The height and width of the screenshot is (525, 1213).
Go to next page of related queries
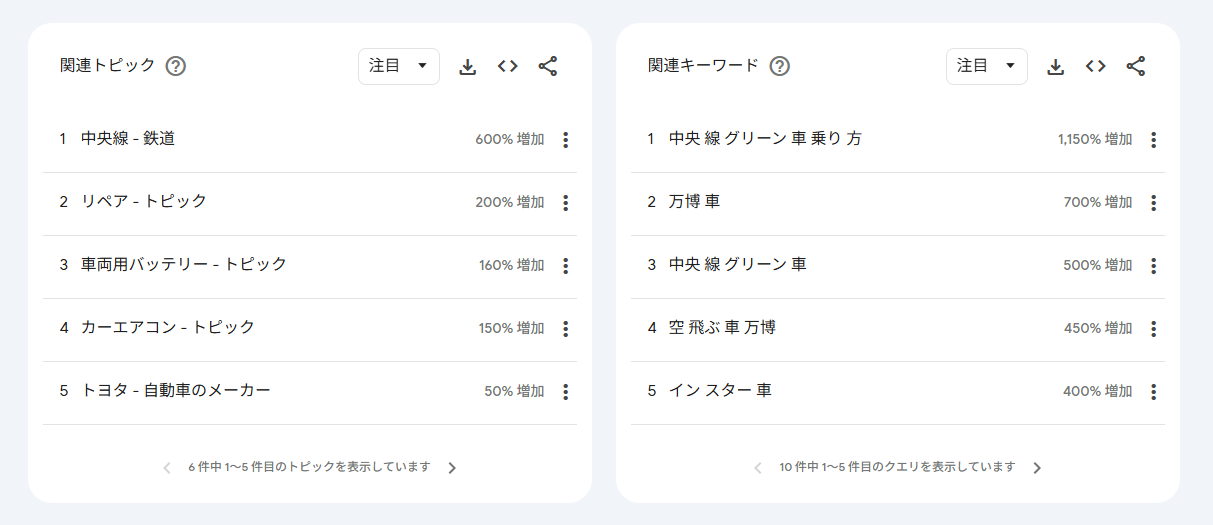[x=1037, y=468]
